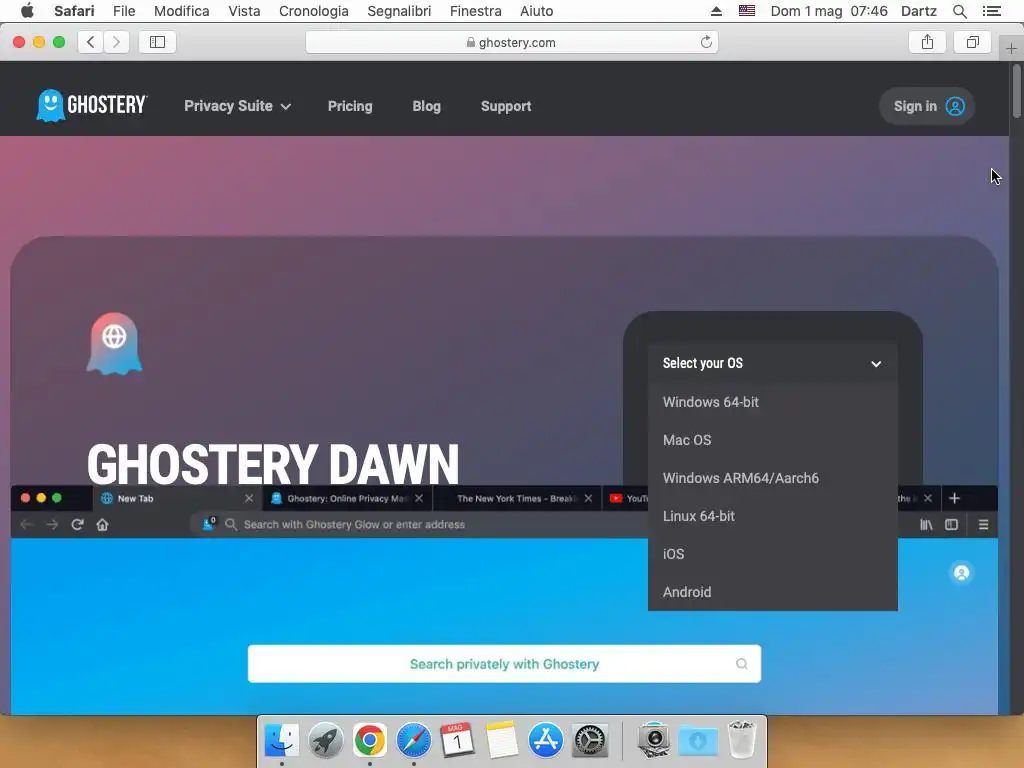Show all tabs overview button
The image size is (1024, 768).
click(x=972, y=42)
